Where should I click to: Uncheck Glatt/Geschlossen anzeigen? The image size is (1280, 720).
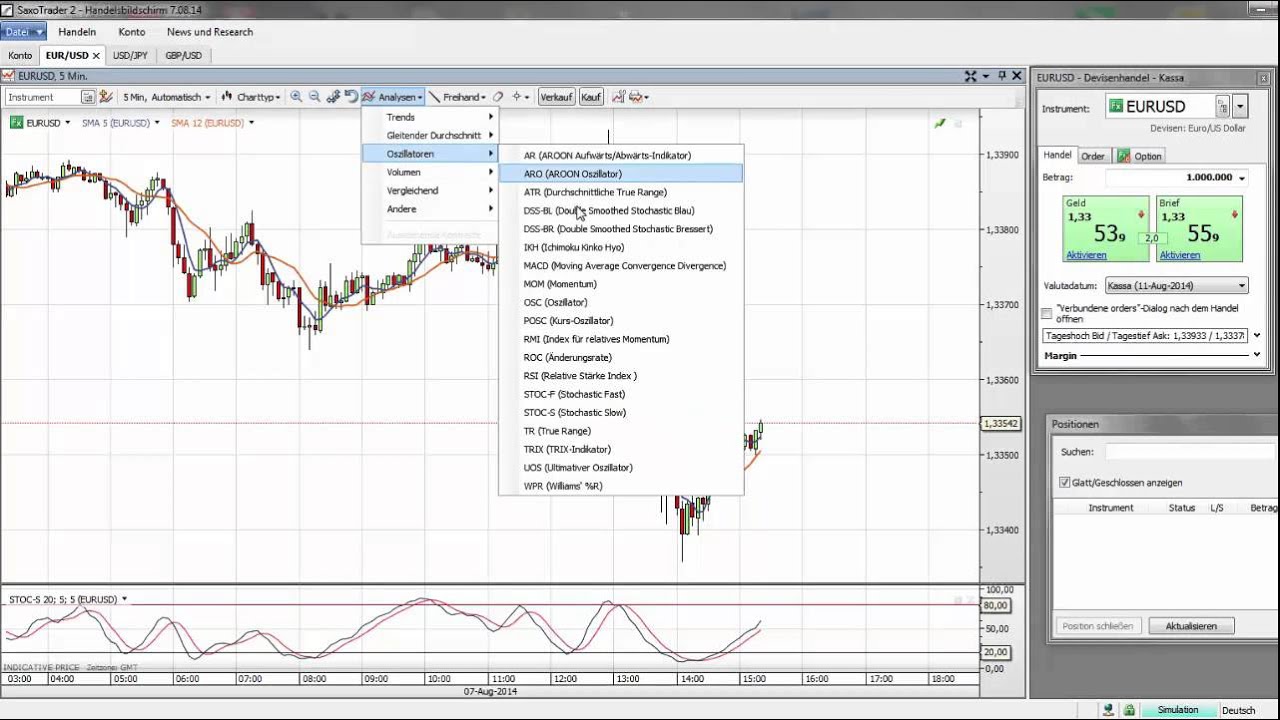(x=1064, y=482)
